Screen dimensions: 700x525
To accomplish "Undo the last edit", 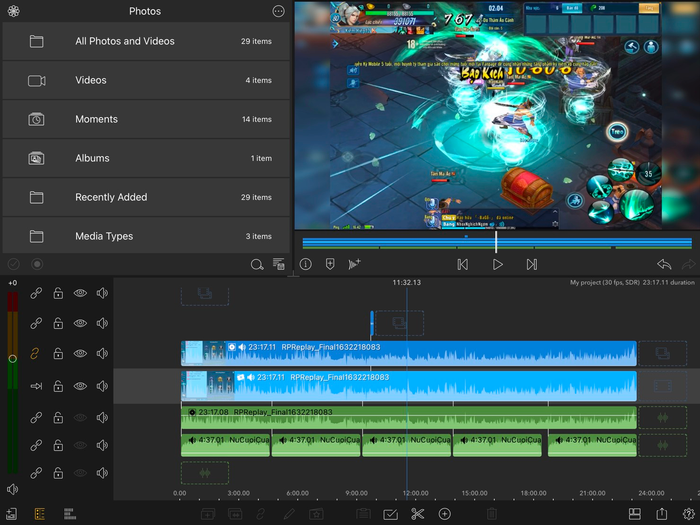I will click(x=664, y=264).
